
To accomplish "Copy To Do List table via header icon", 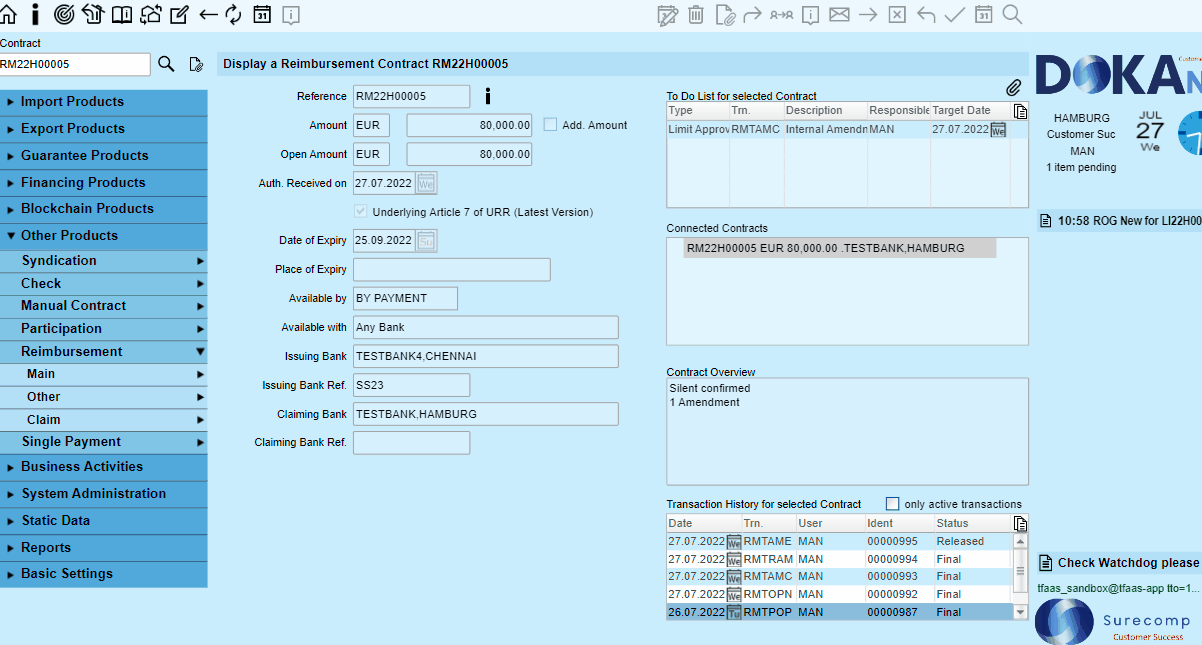I will click(1020, 111).
